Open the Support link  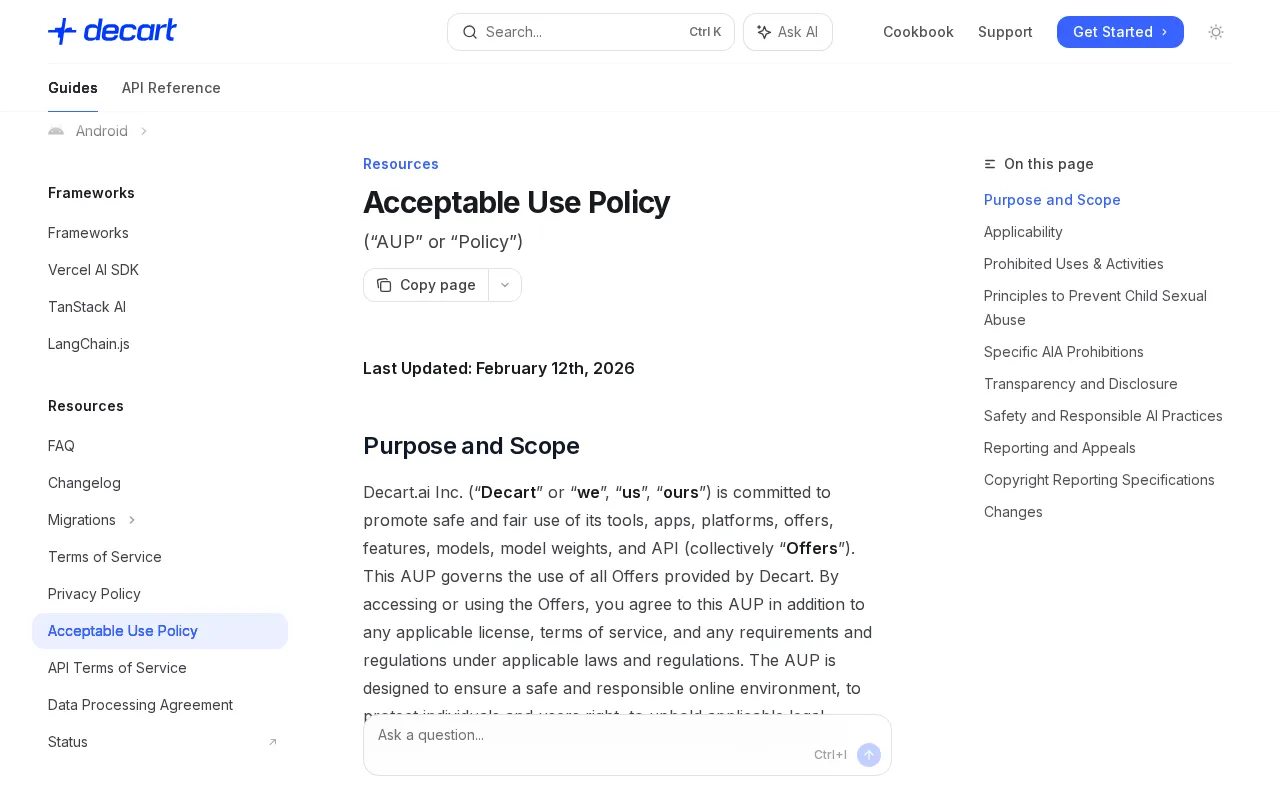pyautogui.click(x=1005, y=32)
